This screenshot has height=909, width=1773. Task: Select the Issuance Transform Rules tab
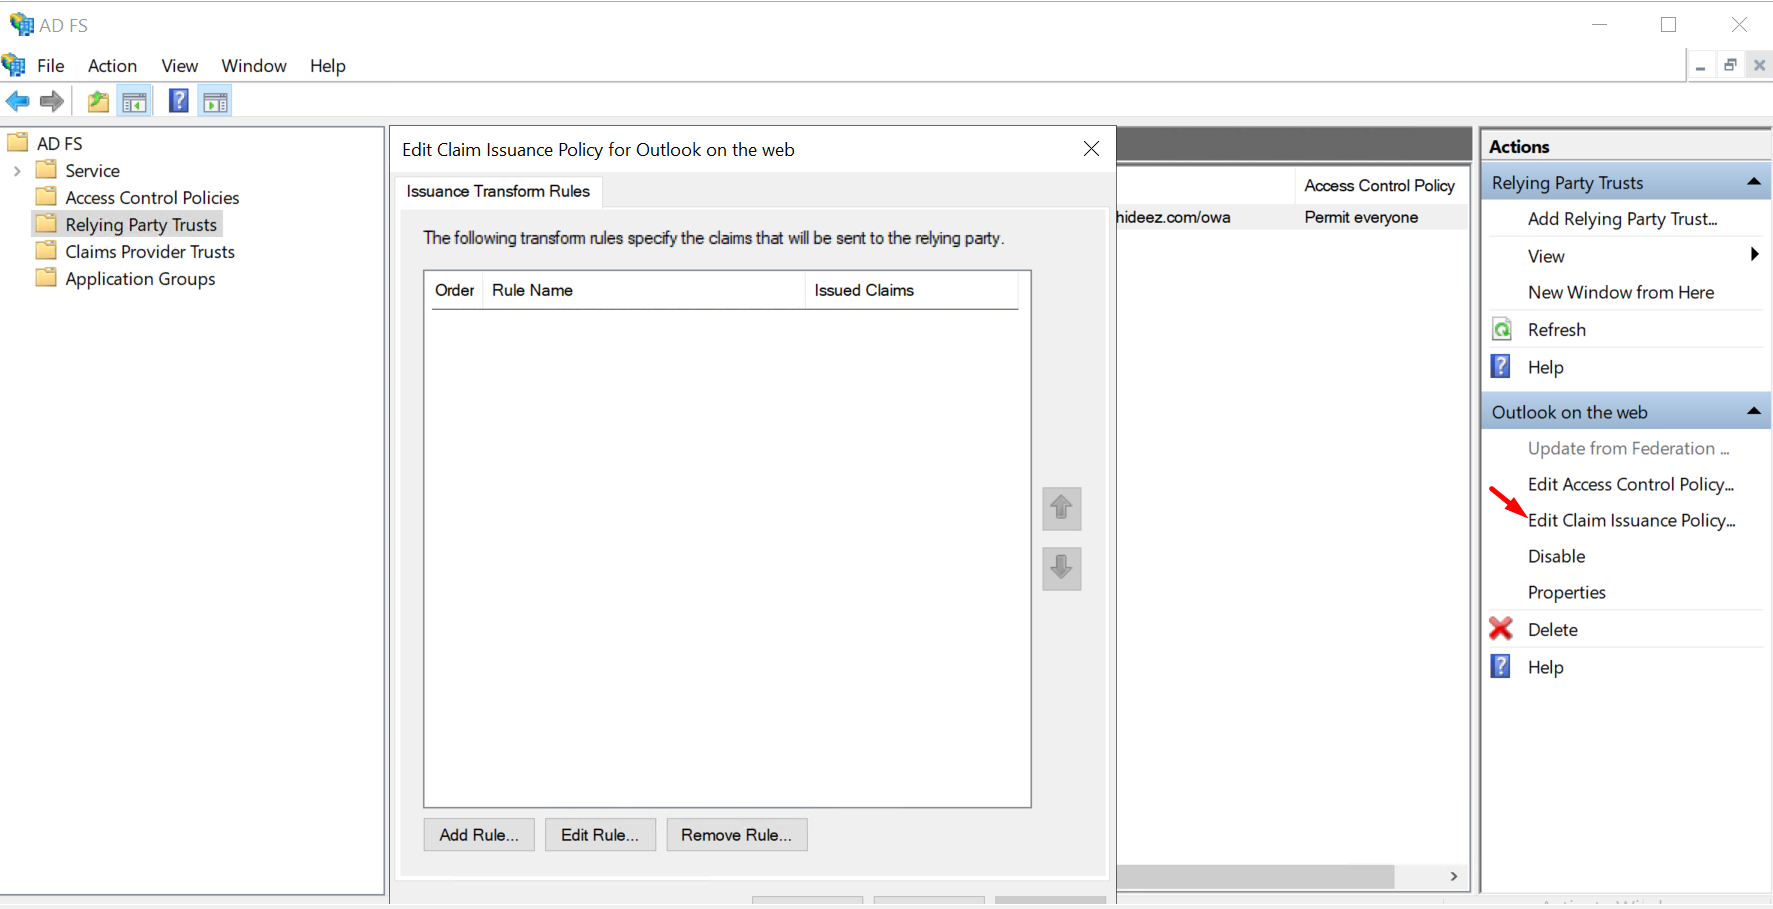click(498, 191)
